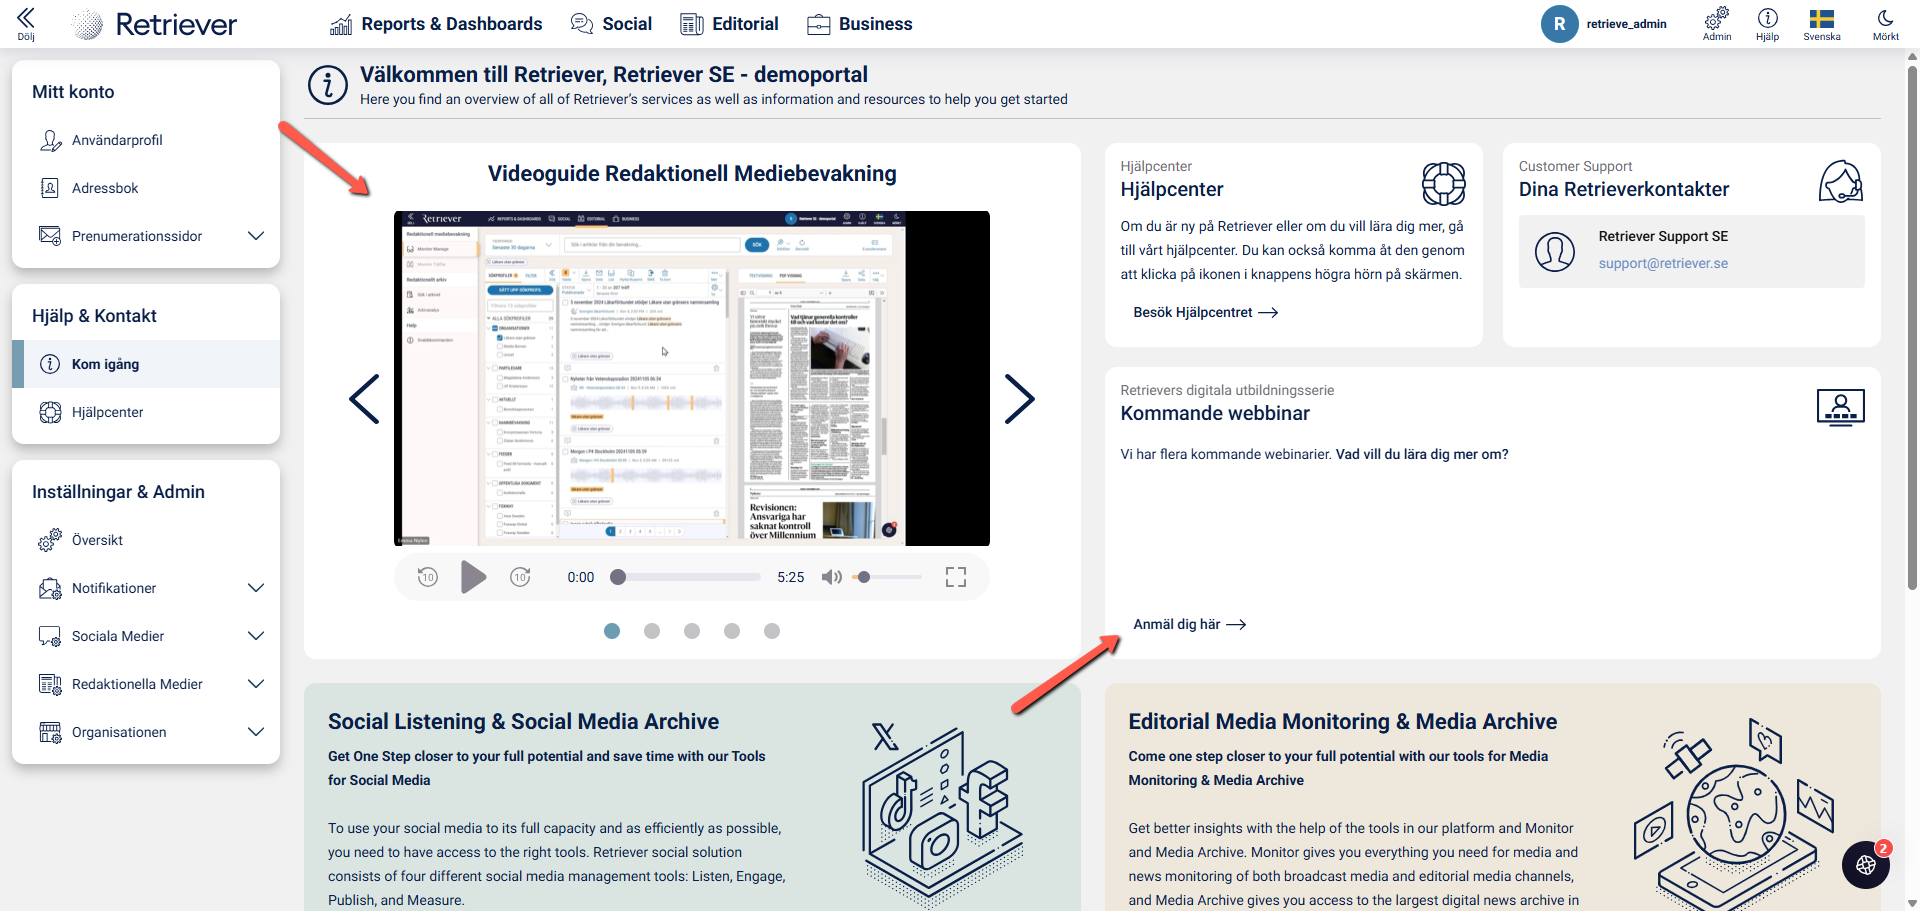The width and height of the screenshot is (1920, 911).
Task: Select Kom igång in Hjälp & Kontakt
Action: pyautogui.click(x=146, y=364)
